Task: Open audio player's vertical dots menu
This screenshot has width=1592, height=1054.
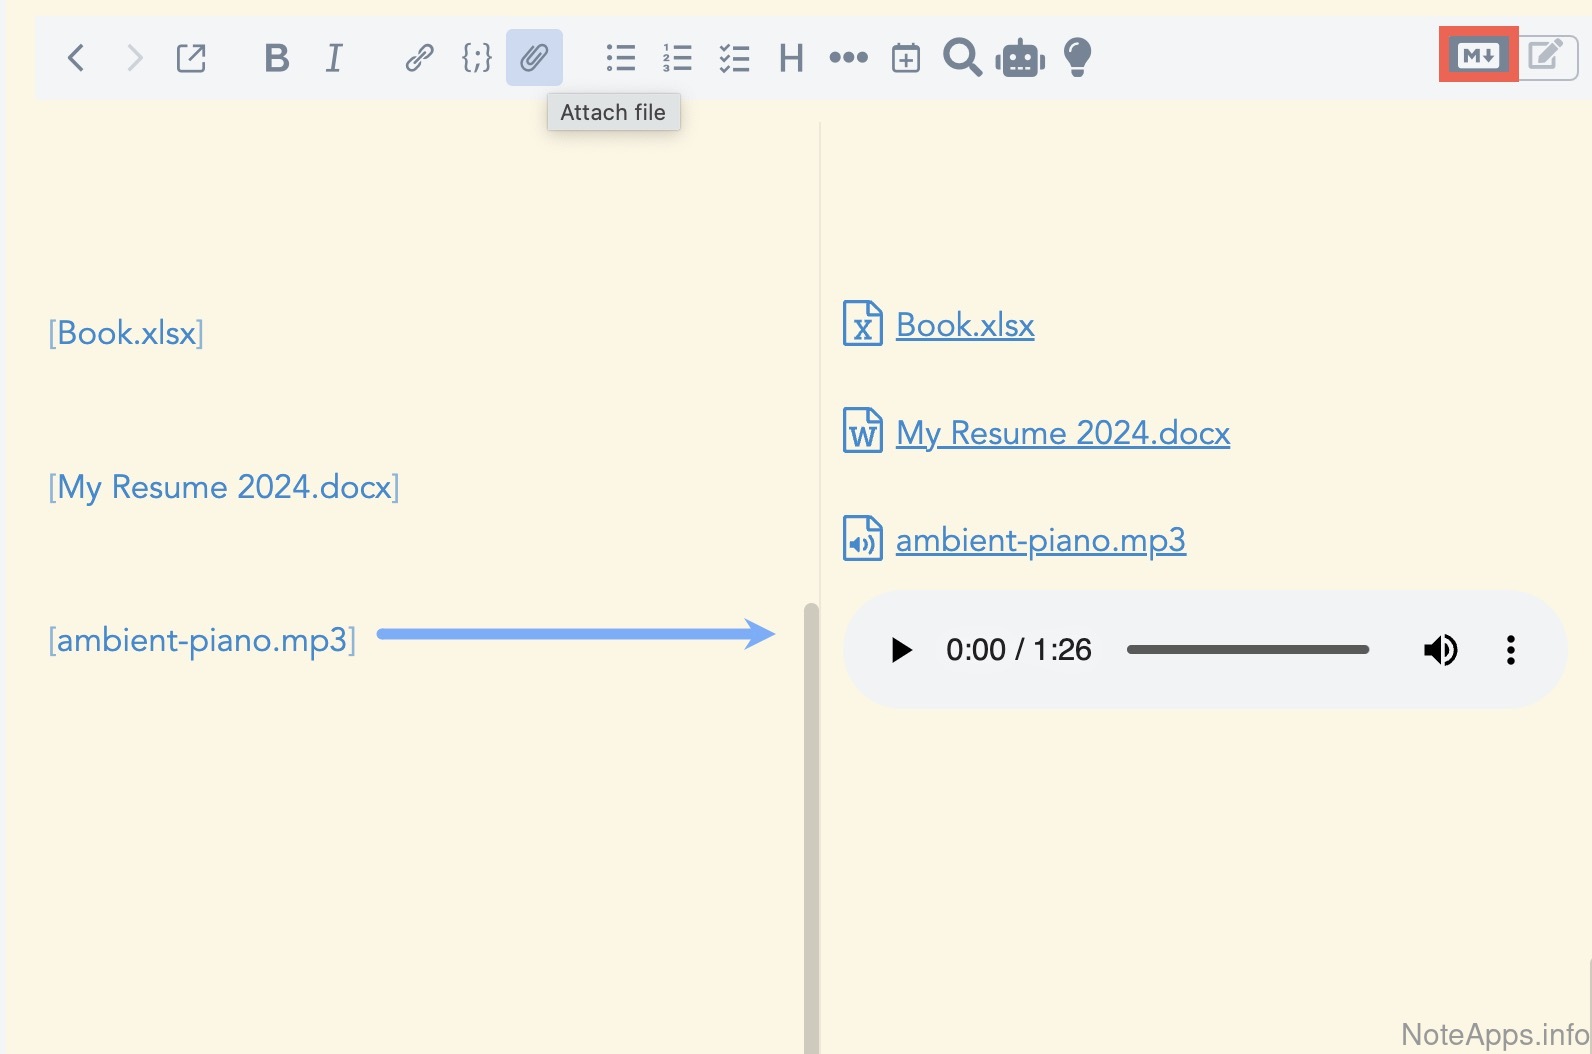Action: pos(1510,650)
